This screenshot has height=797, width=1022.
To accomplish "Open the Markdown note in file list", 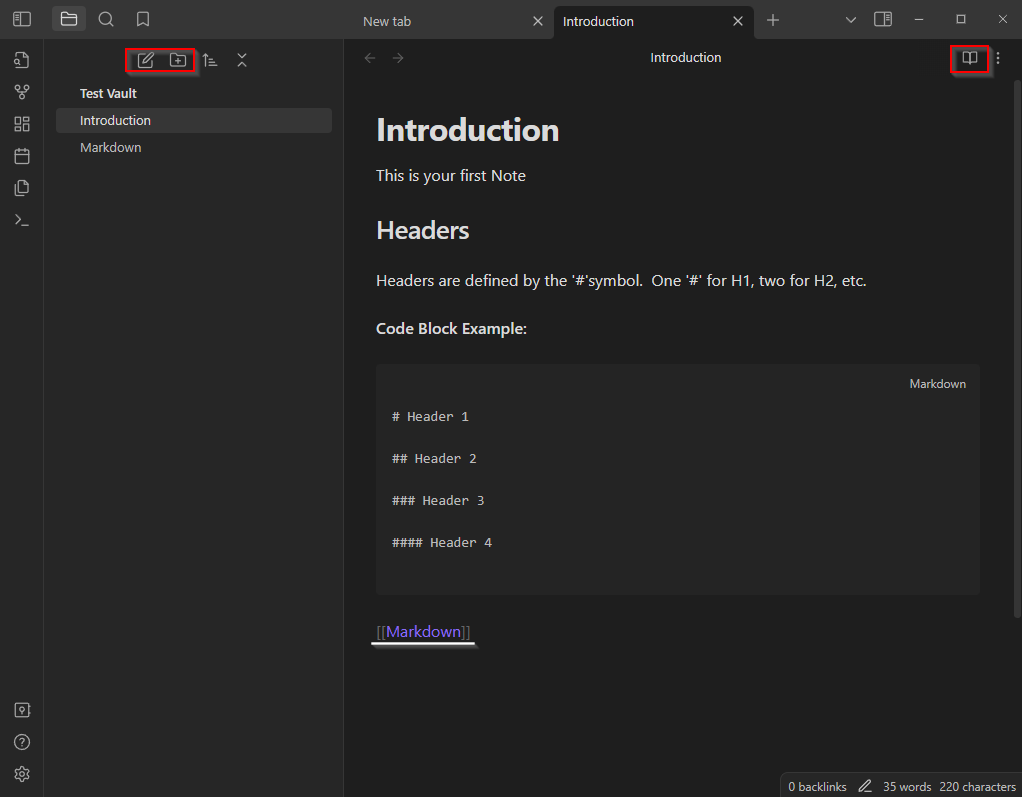I will 194,147.
